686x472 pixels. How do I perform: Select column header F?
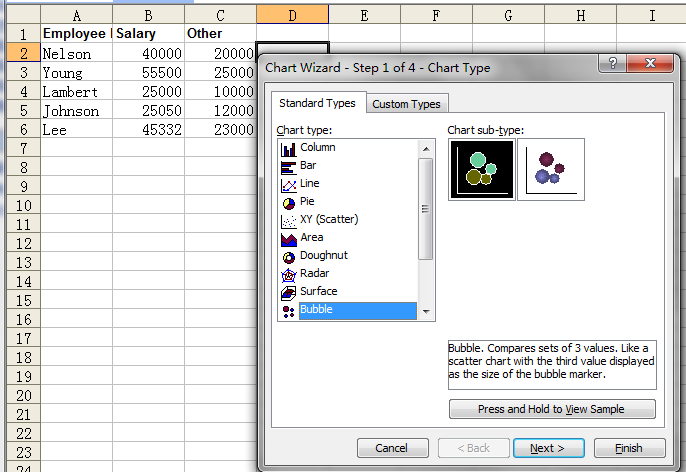tap(436, 16)
